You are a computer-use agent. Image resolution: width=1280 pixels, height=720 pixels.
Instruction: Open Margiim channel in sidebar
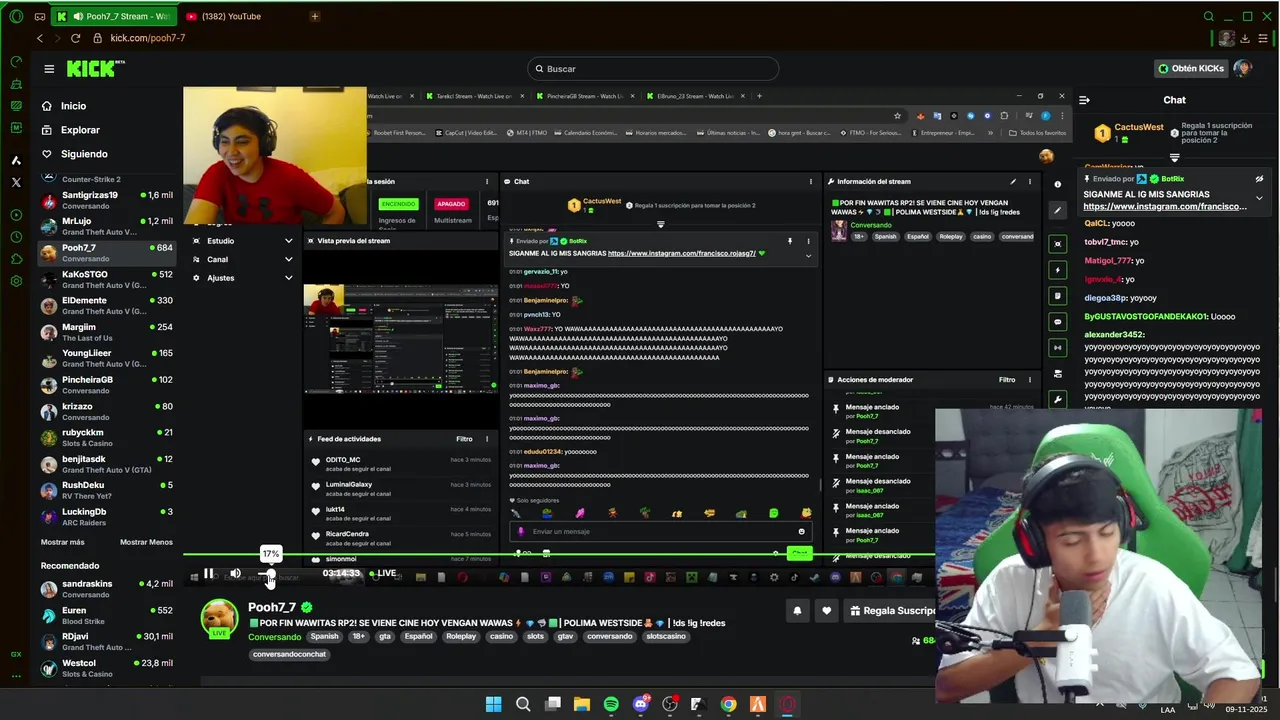tap(107, 332)
